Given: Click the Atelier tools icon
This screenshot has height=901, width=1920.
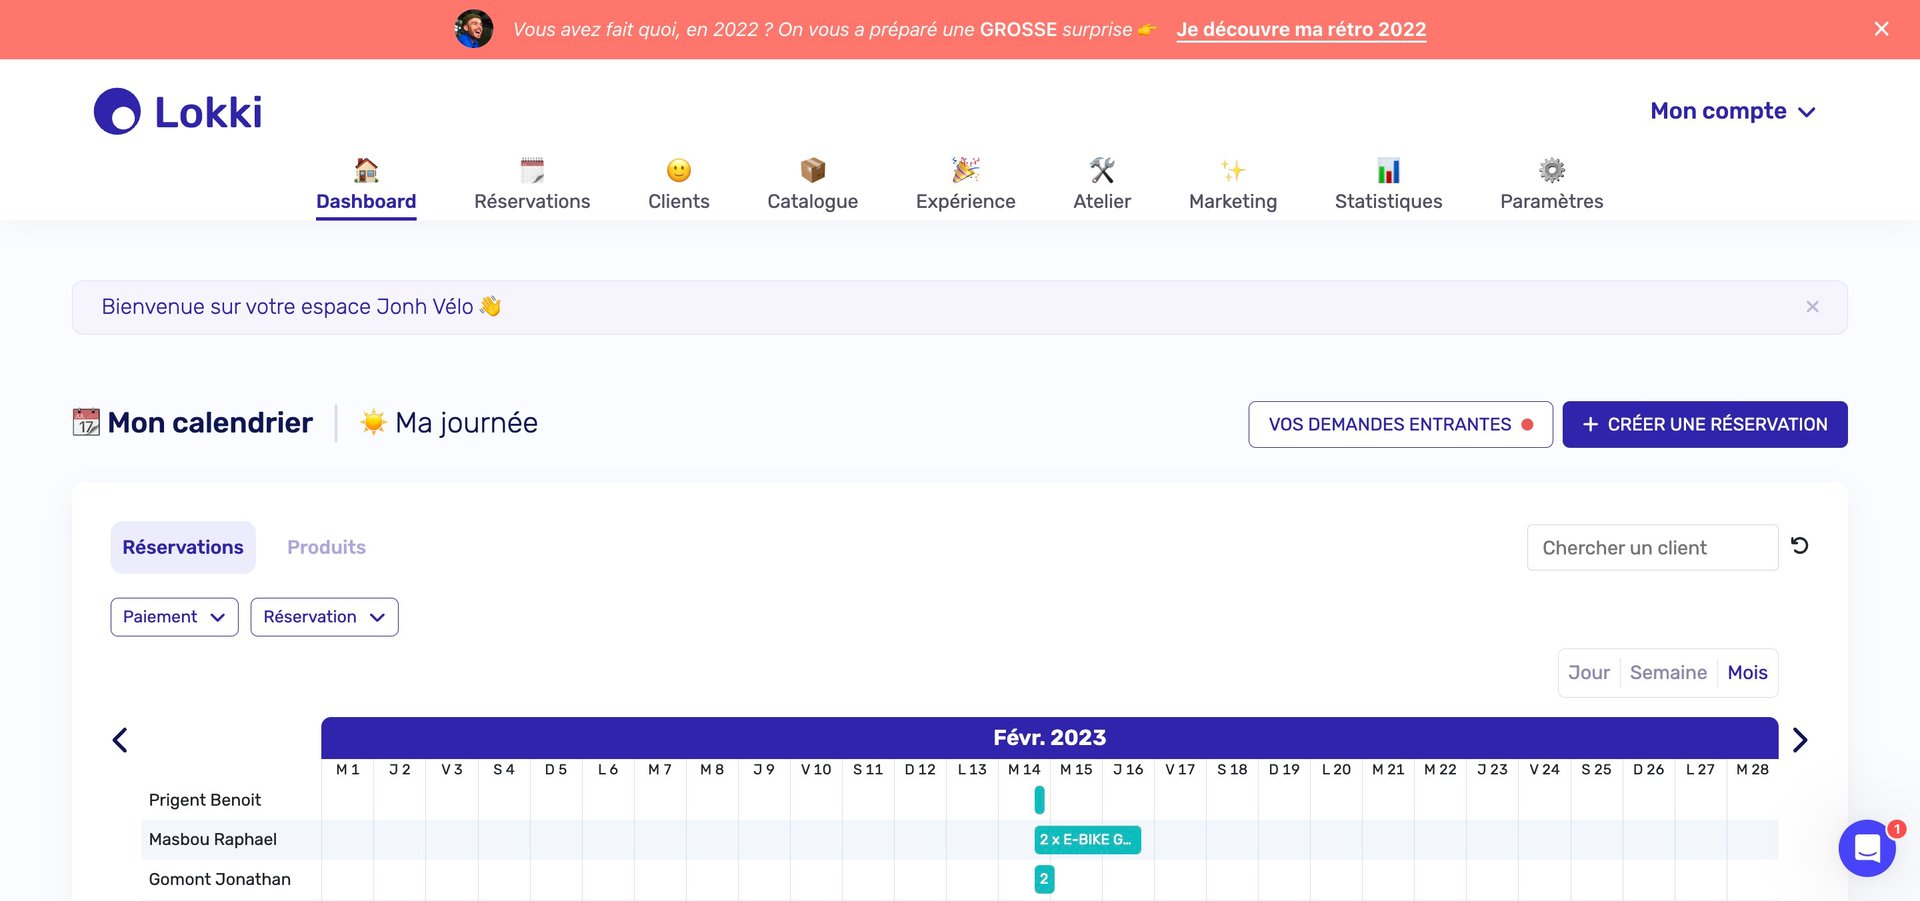Looking at the screenshot, I should point(1102,170).
